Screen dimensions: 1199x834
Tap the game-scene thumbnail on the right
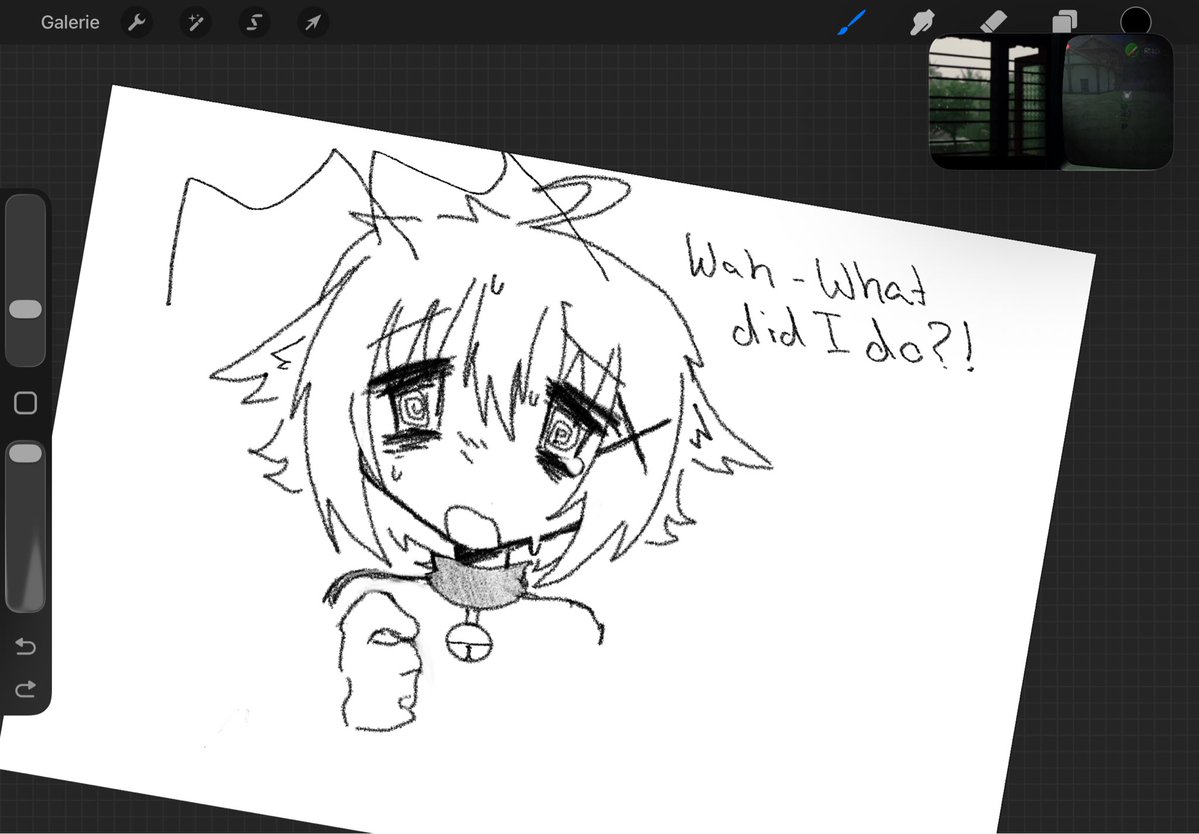click(x=1119, y=102)
